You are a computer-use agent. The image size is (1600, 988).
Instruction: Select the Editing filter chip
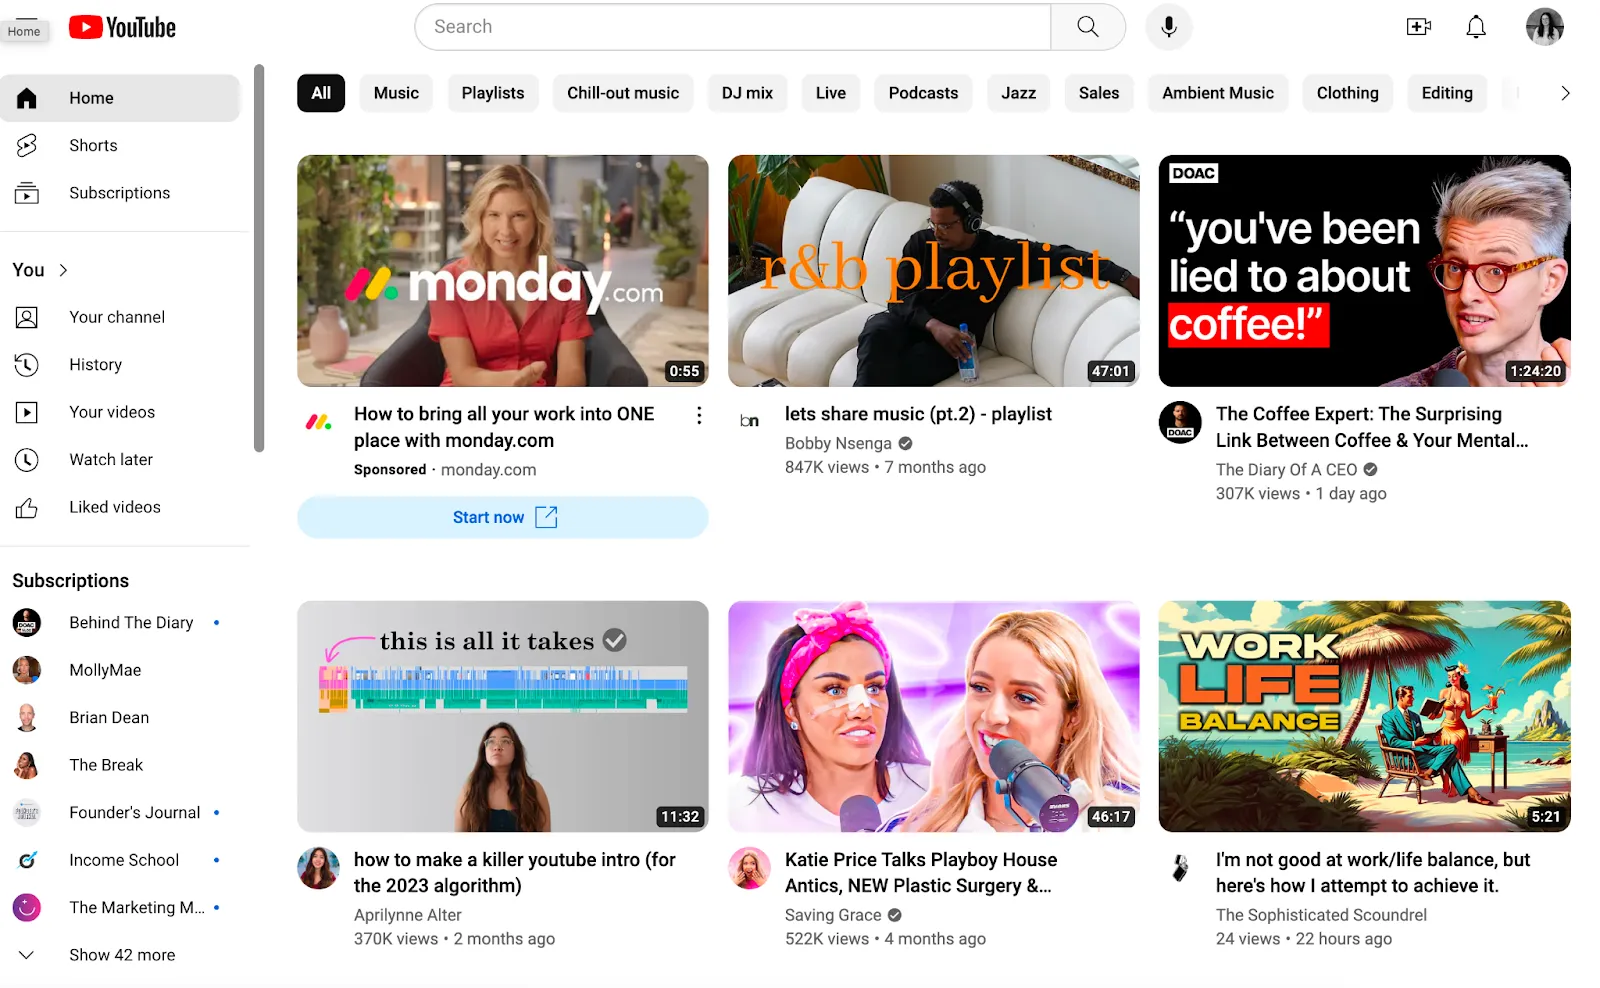1447,93
